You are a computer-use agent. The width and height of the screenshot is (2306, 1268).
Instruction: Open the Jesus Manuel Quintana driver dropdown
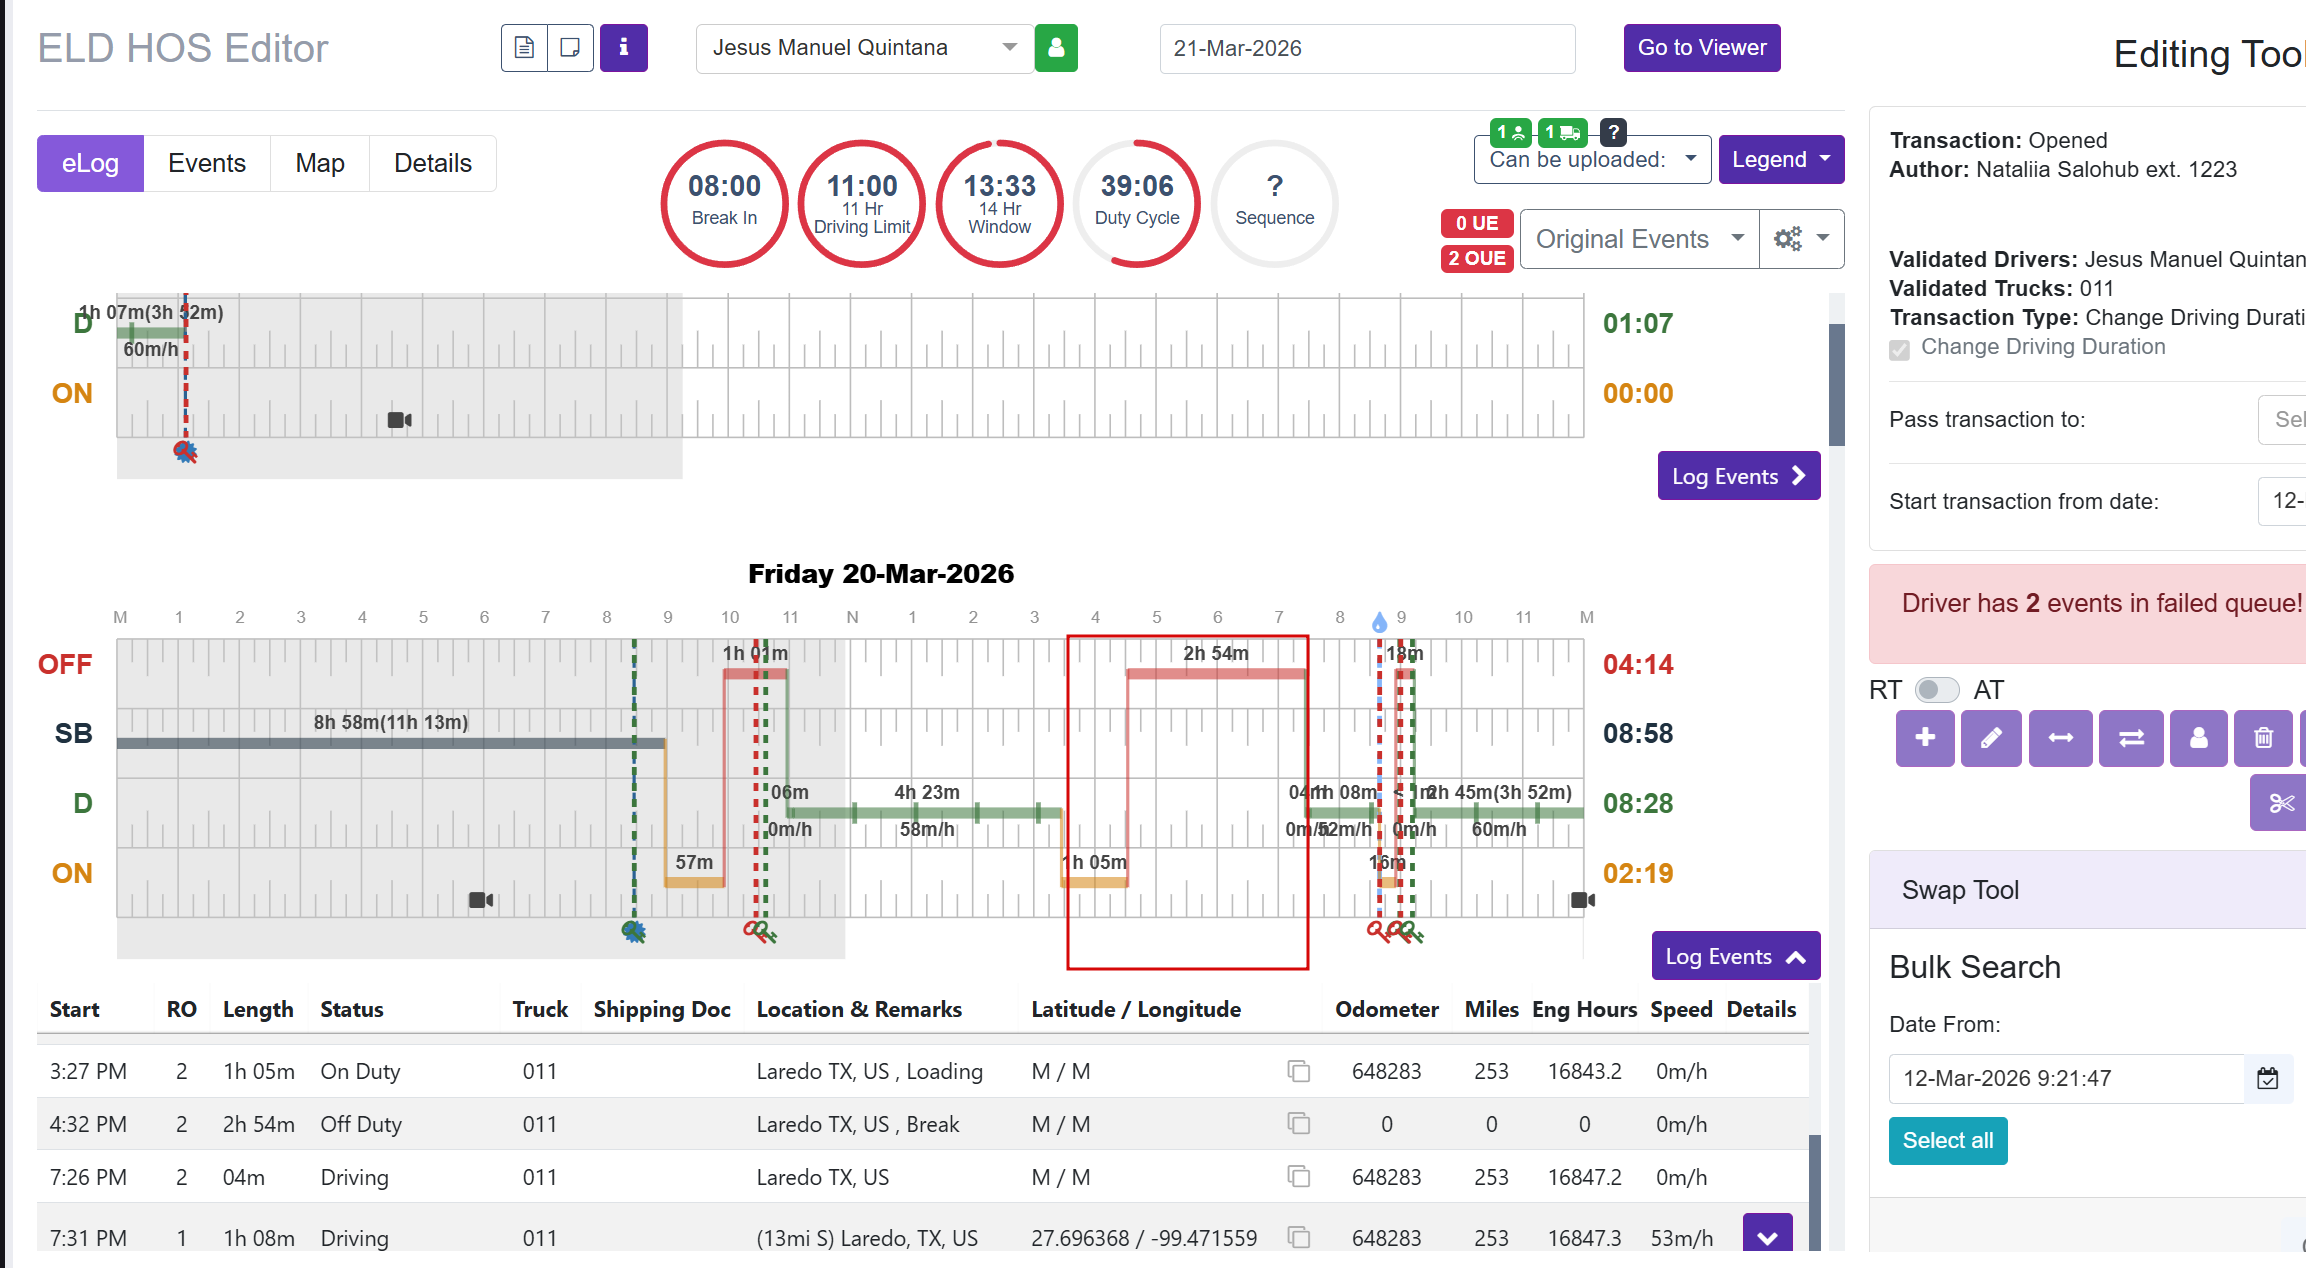[864, 48]
